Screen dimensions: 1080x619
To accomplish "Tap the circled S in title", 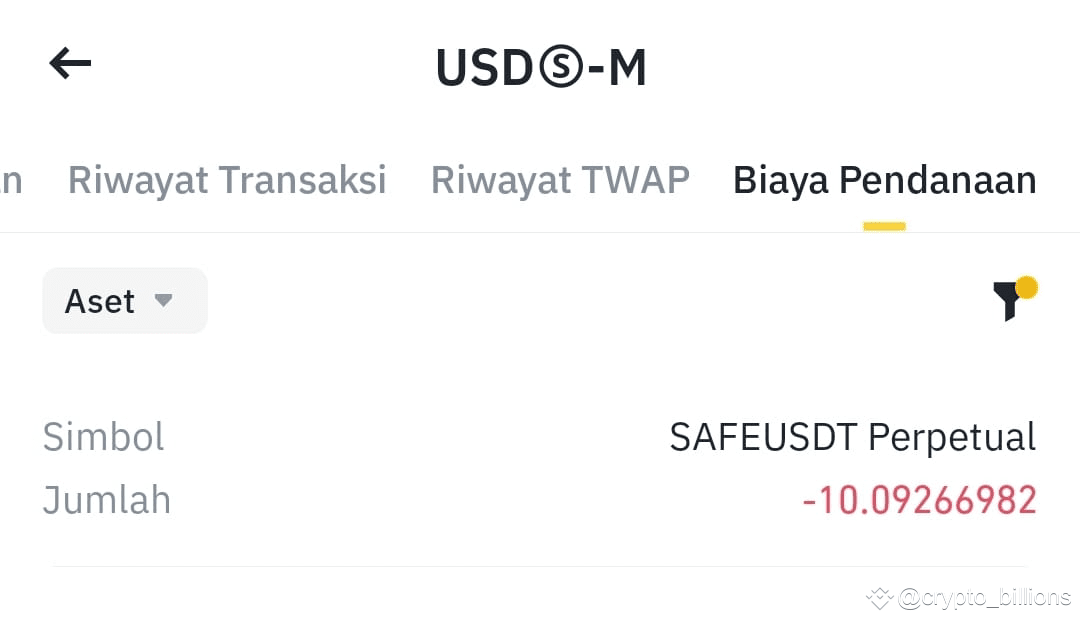I will (561, 67).
